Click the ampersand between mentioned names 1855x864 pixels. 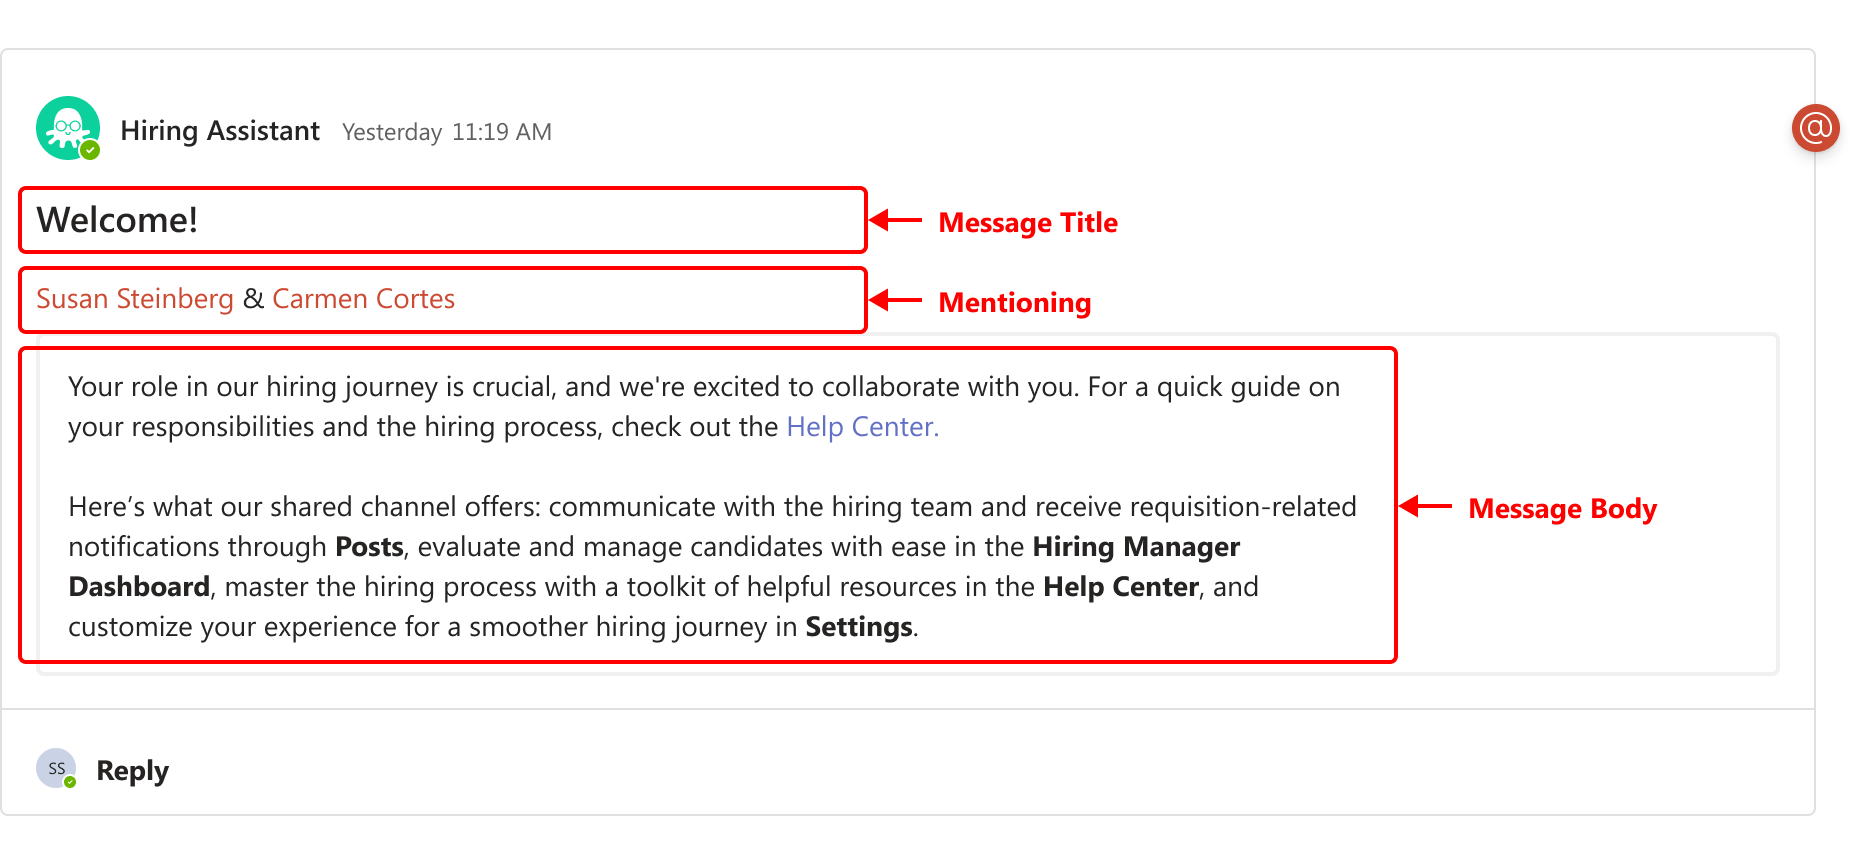(x=253, y=299)
